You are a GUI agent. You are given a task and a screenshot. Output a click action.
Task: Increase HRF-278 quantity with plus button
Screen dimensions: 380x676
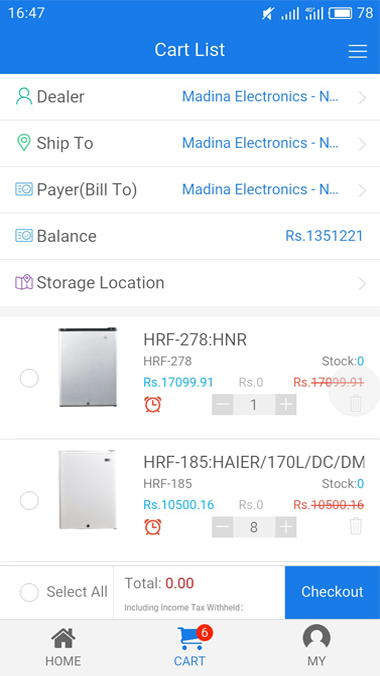click(x=286, y=404)
